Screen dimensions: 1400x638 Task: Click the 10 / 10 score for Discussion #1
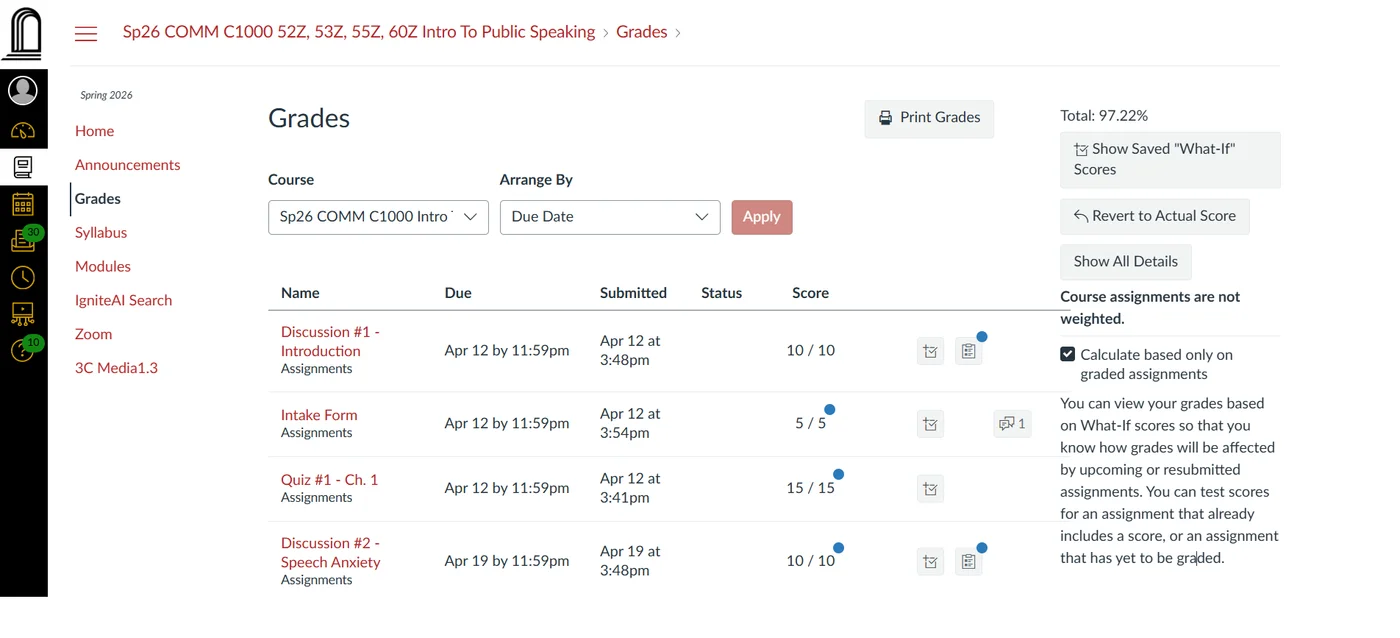810,351
